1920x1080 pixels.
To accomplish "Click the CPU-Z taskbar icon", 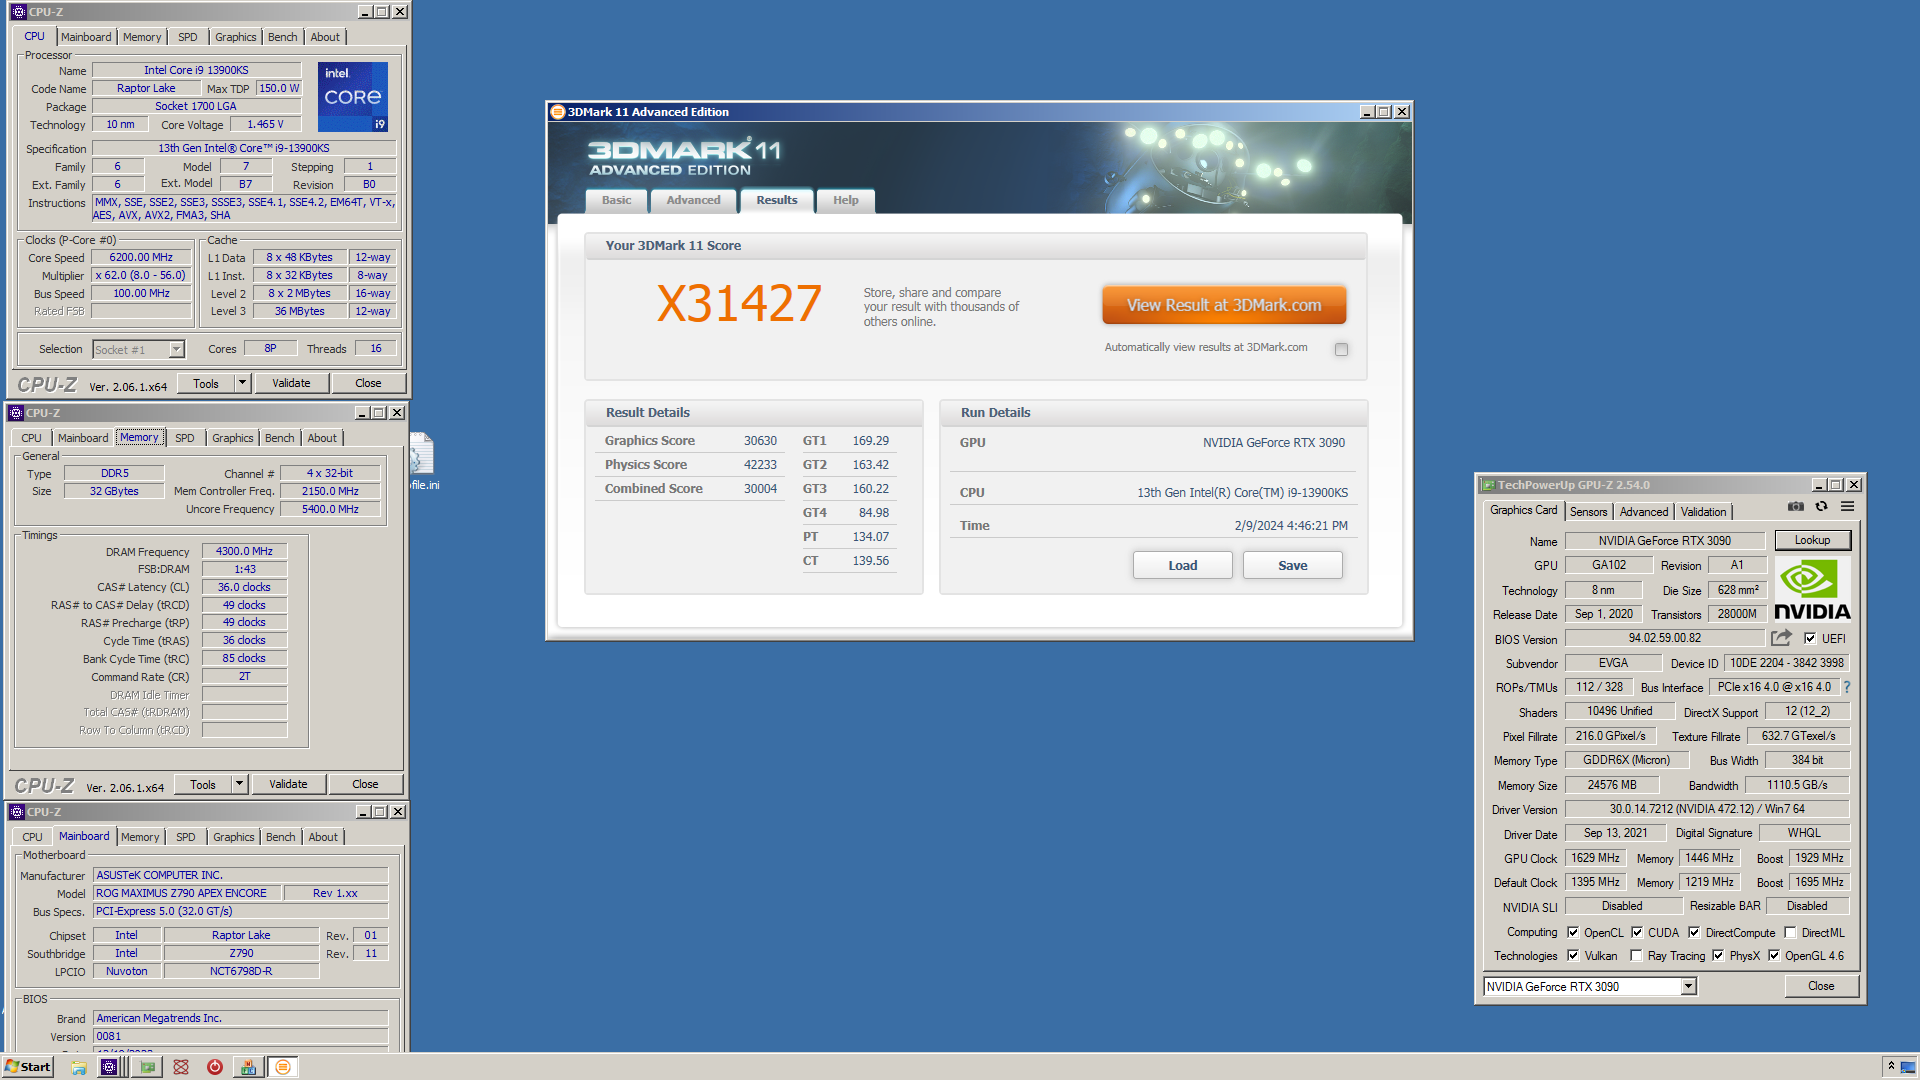I will 109,1067.
